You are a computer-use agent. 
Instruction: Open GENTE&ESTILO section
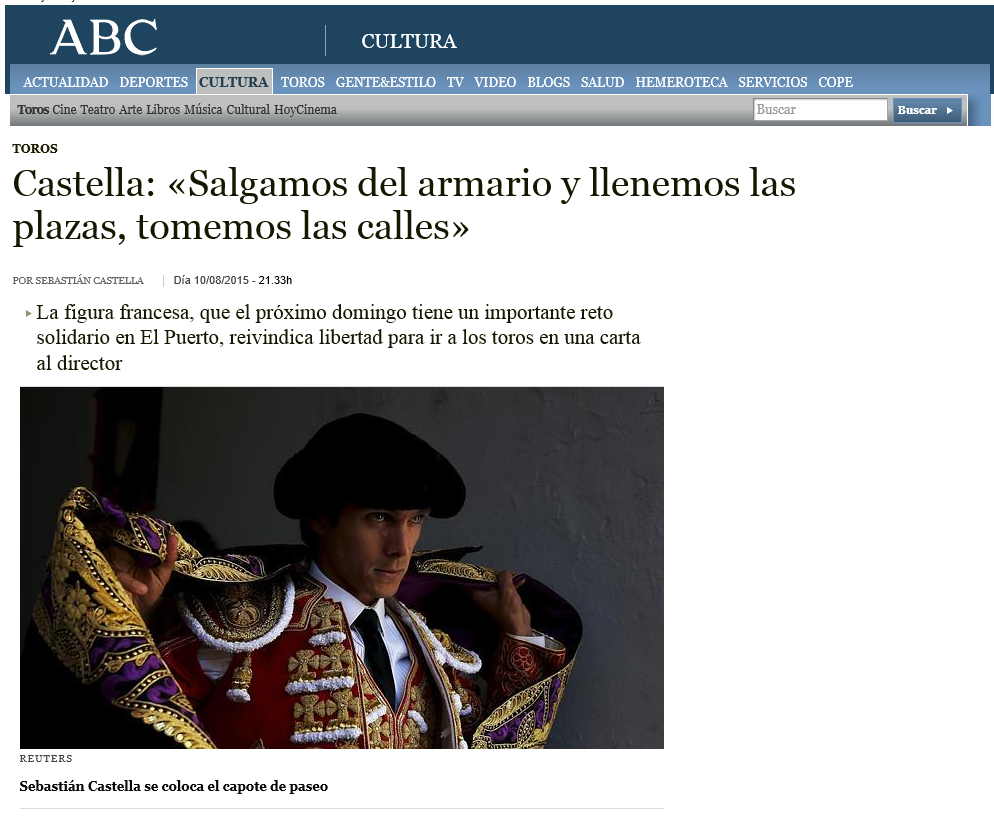pos(385,82)
